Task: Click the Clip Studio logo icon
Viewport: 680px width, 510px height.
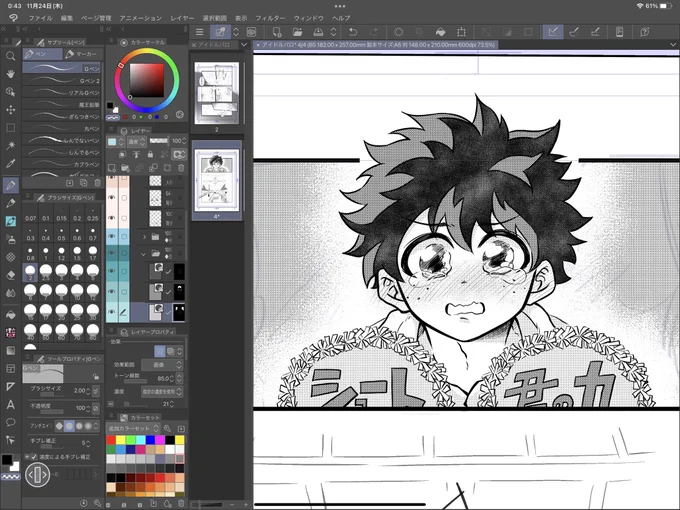Action: tap(13, 18)
